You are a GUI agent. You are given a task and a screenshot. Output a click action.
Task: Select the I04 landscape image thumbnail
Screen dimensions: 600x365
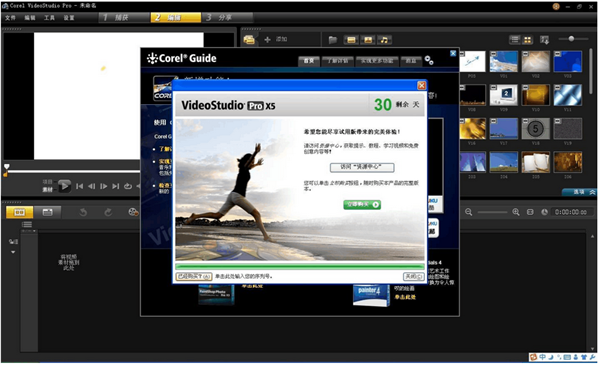pyautogui.click(x=504, y=162)
